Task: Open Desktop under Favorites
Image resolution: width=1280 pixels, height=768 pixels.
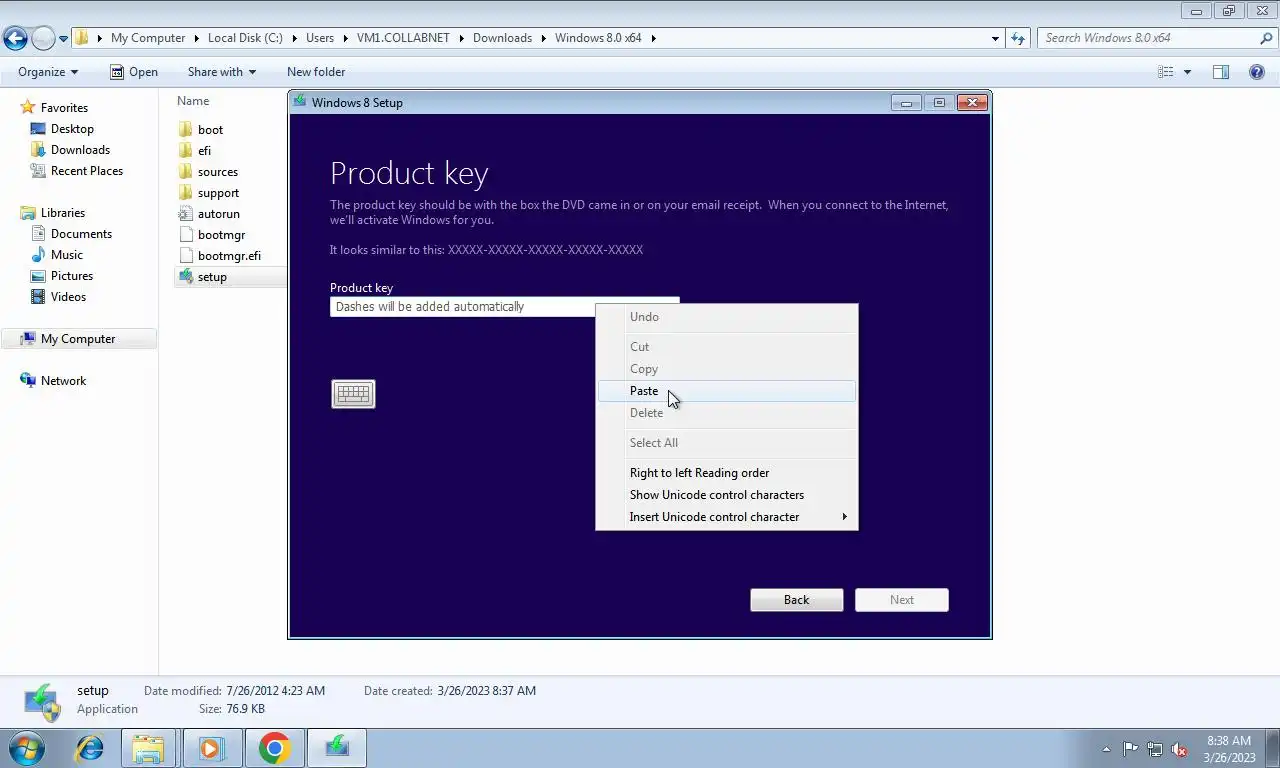Action: point(72,129)
